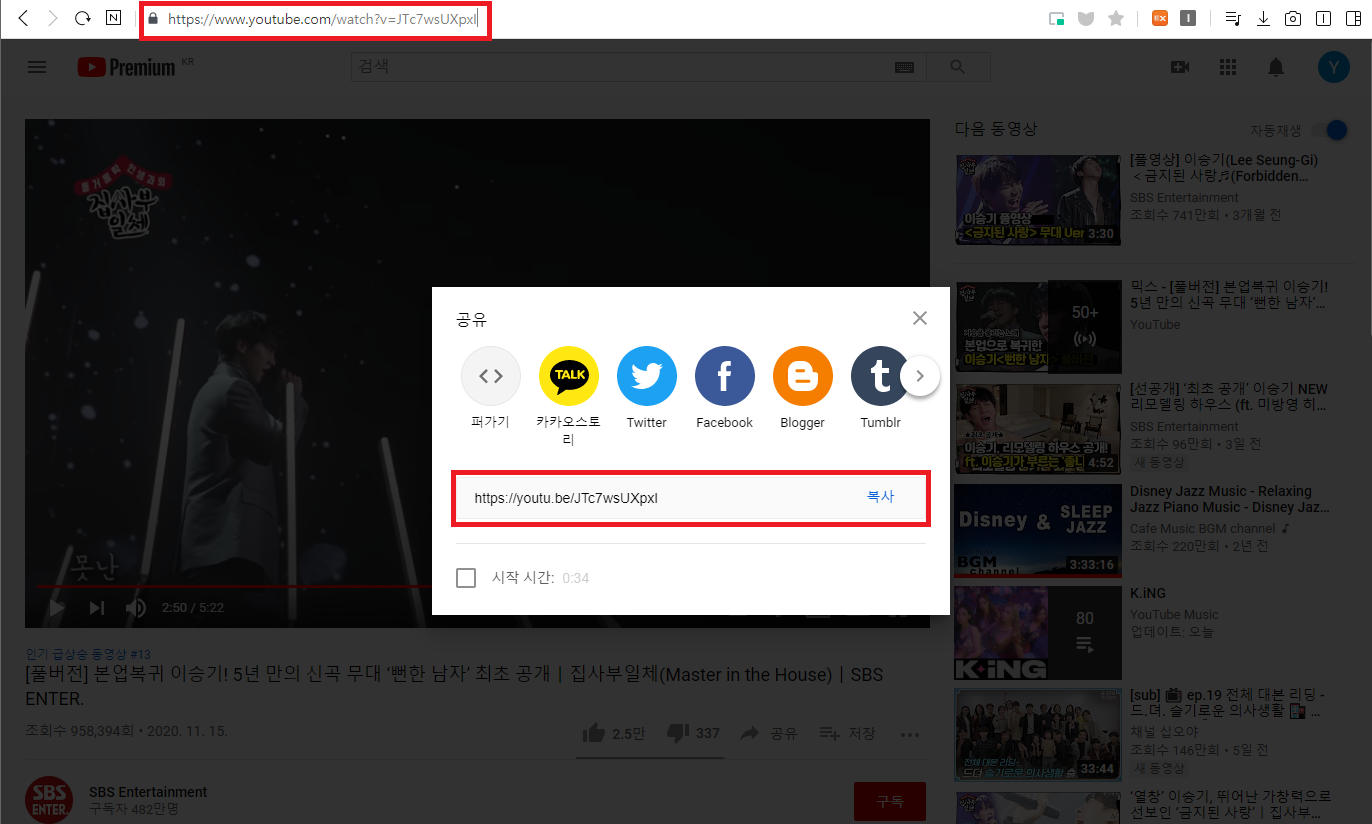Image resolution: width=1372 pixels, height=824 pixels.
Task: Click the picture-in-picture icon in the browser toolbar
Action: tap(1056, 18)
